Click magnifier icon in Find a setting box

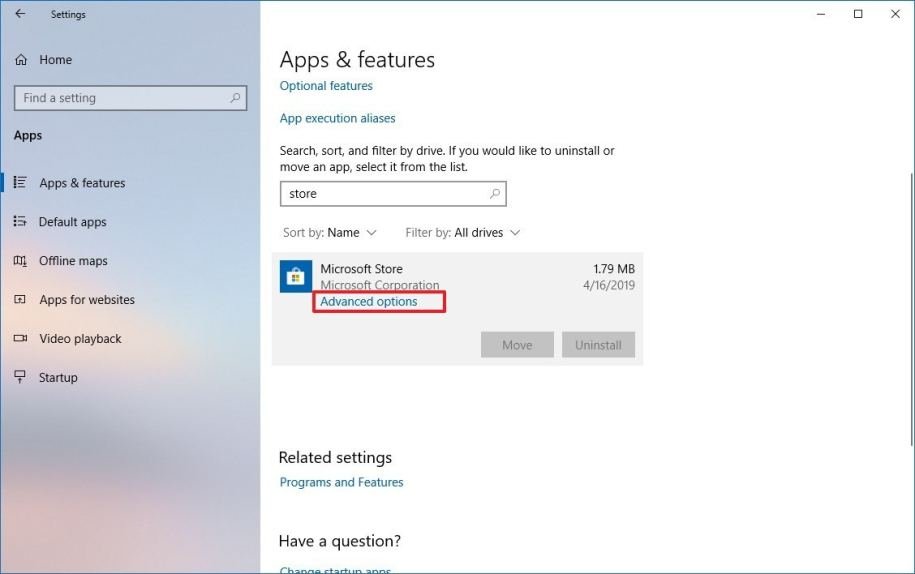click(x=235, y=98)
